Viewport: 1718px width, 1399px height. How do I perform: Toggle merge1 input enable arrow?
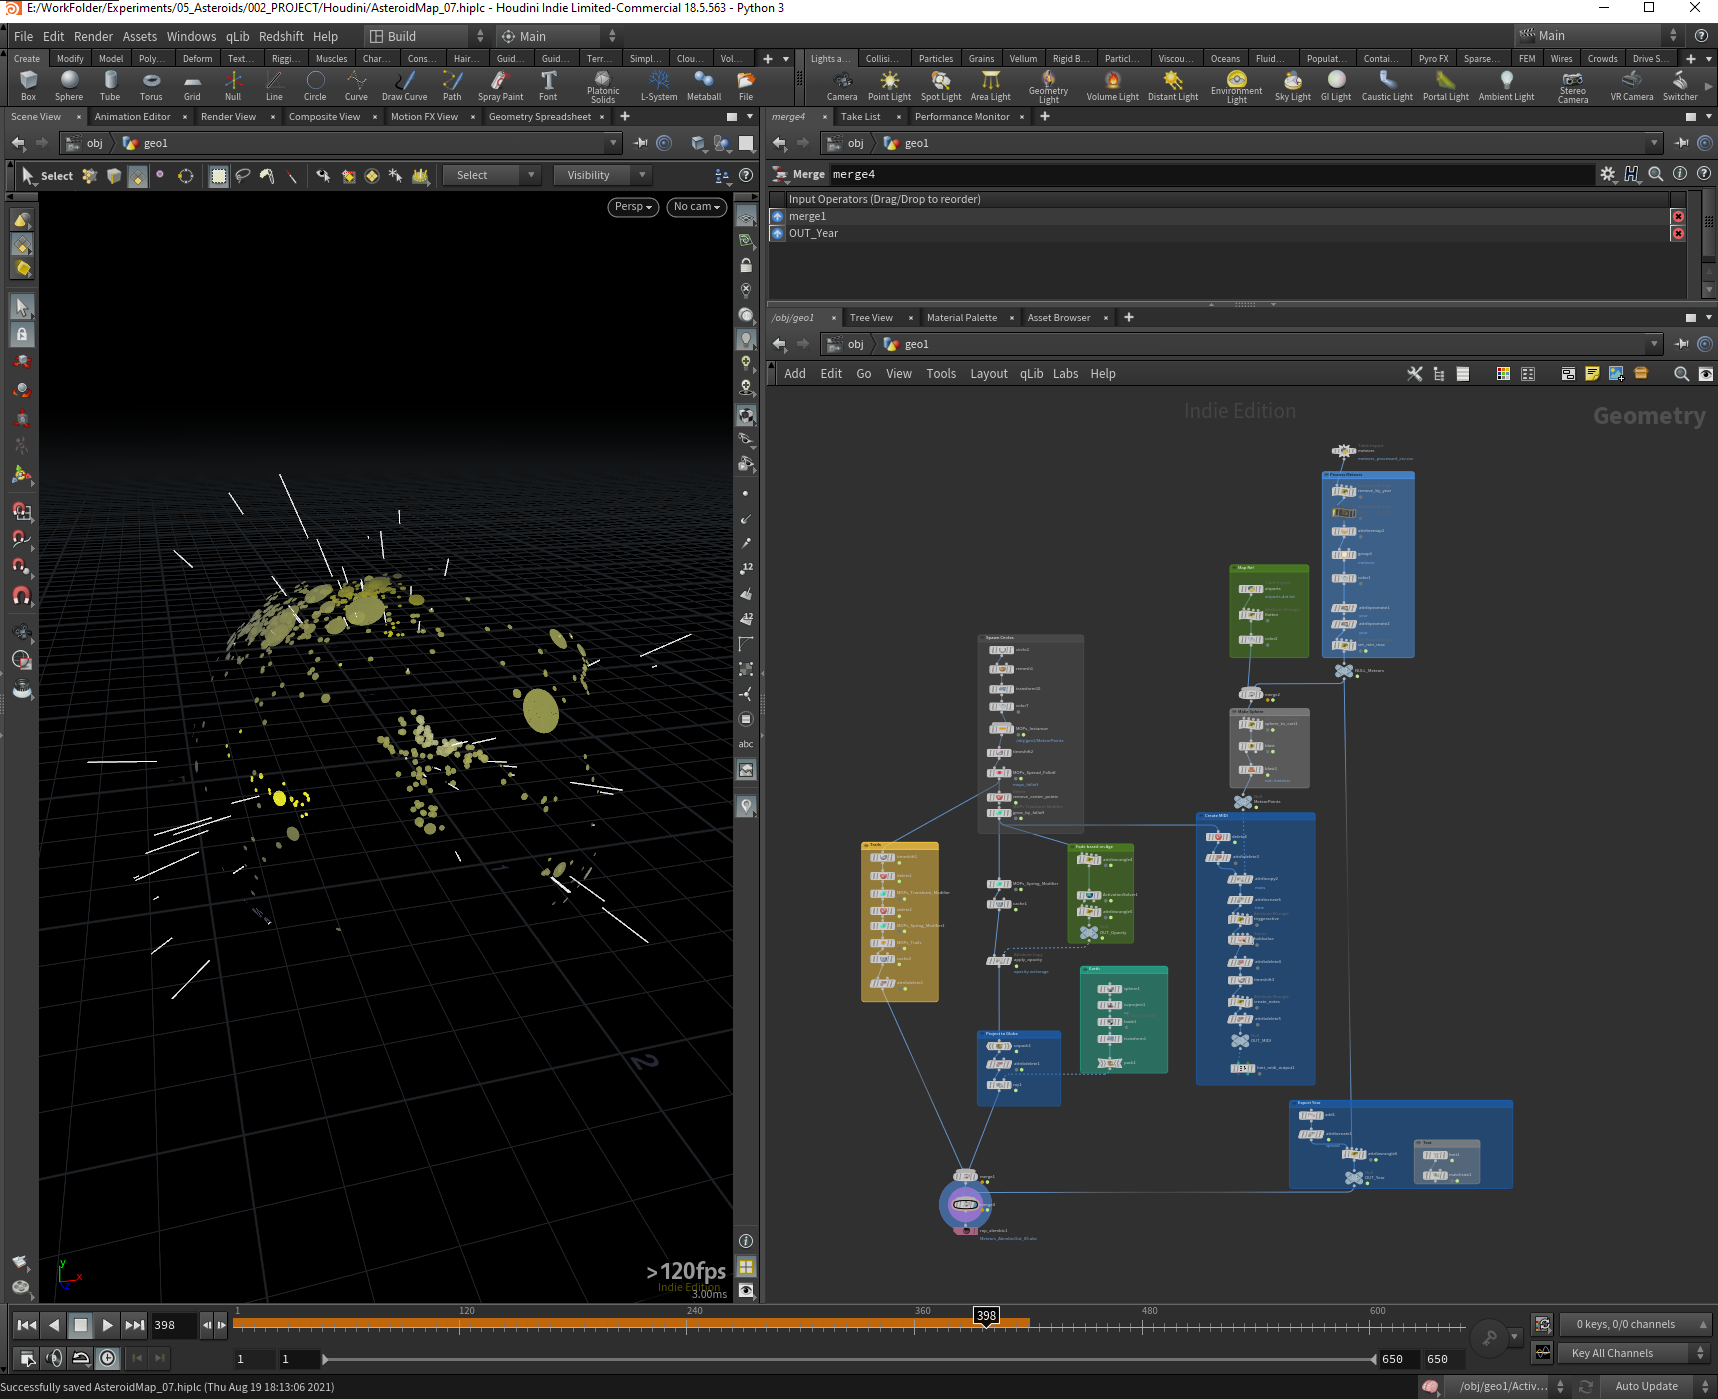pos(777,217)
